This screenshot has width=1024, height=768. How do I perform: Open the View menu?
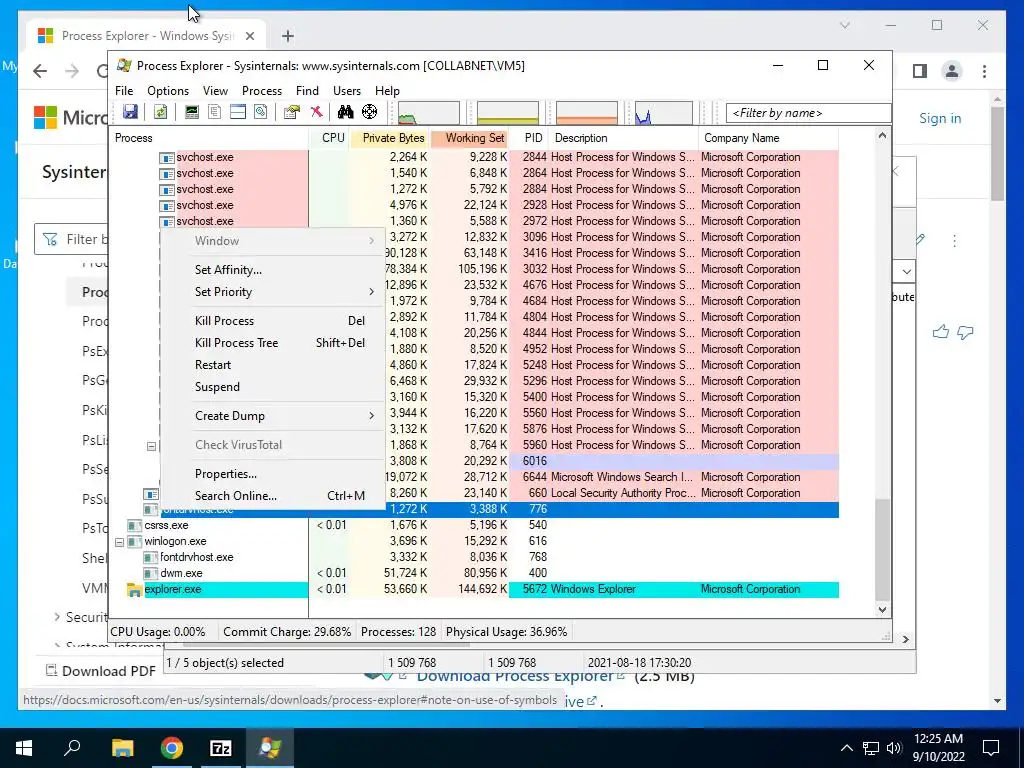[215, 91]
